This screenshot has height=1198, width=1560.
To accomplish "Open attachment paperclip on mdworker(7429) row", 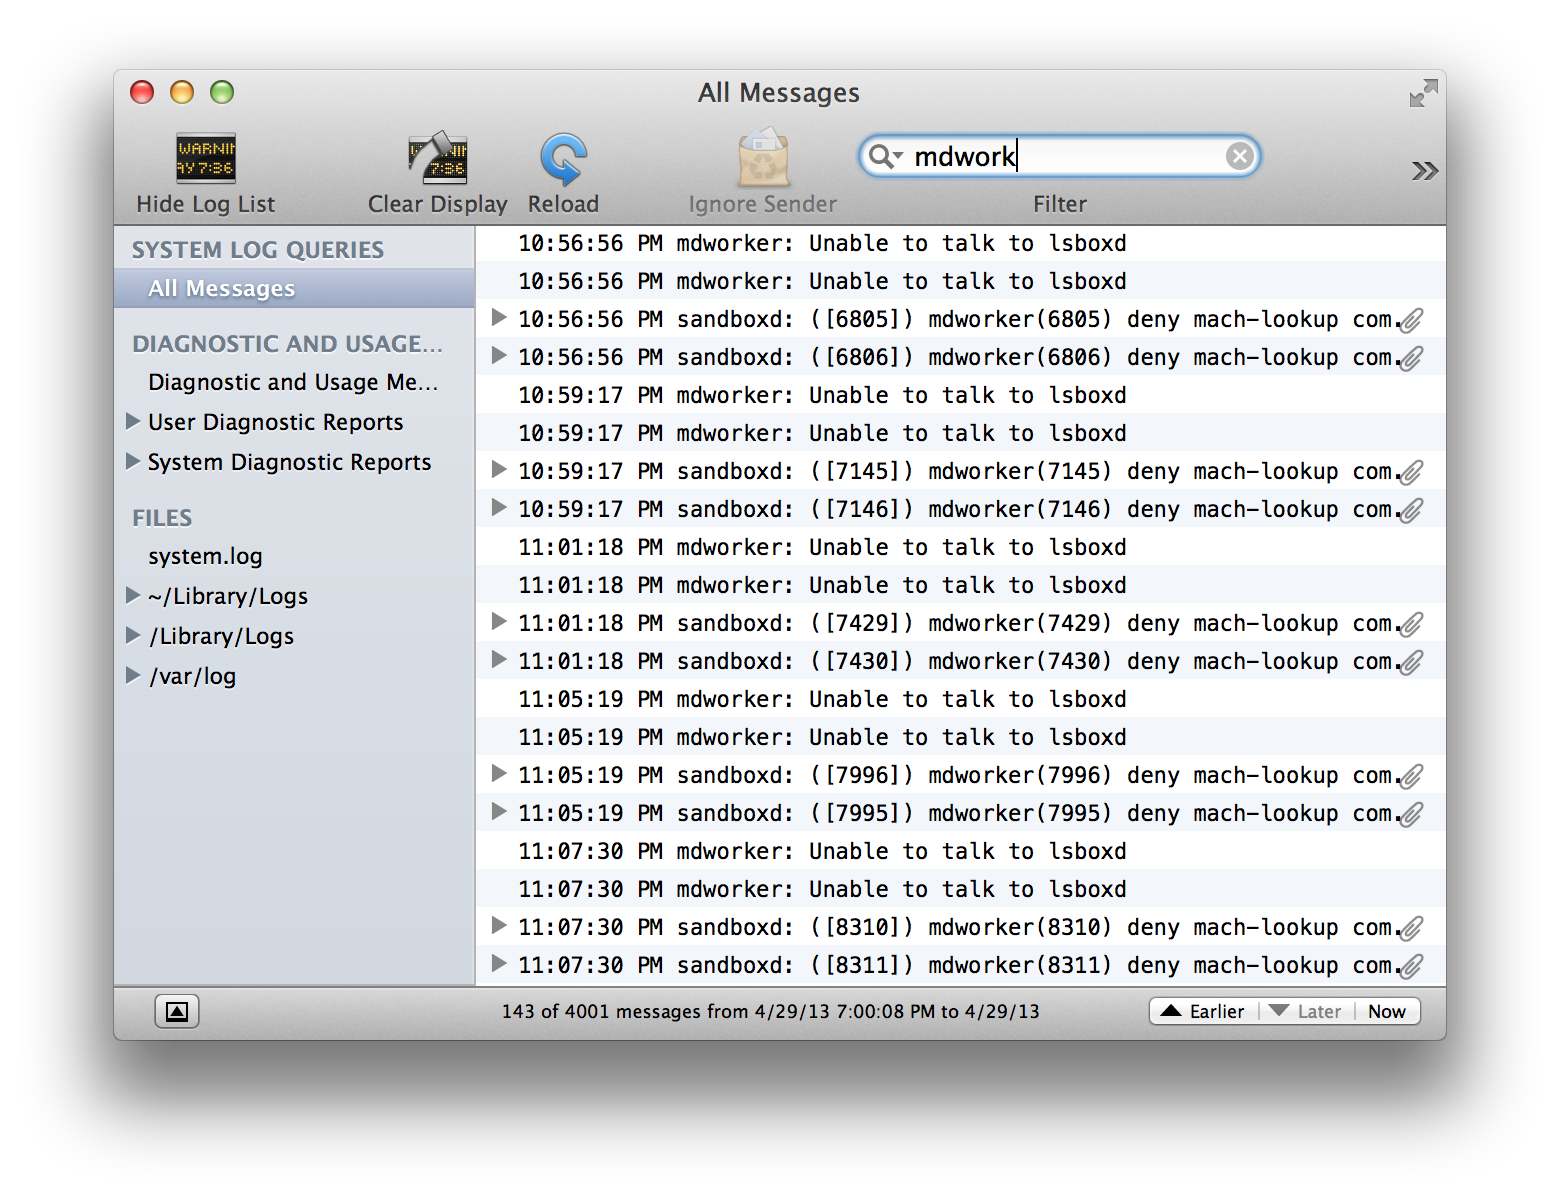I will coord(1411,624).
